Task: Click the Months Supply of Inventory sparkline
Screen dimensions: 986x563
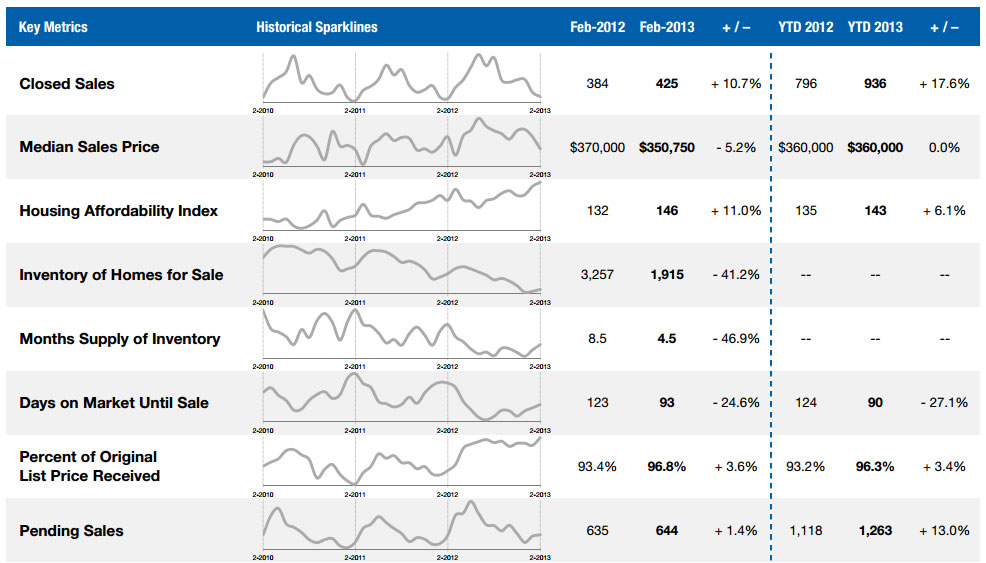Action: (x=401, y=335)
